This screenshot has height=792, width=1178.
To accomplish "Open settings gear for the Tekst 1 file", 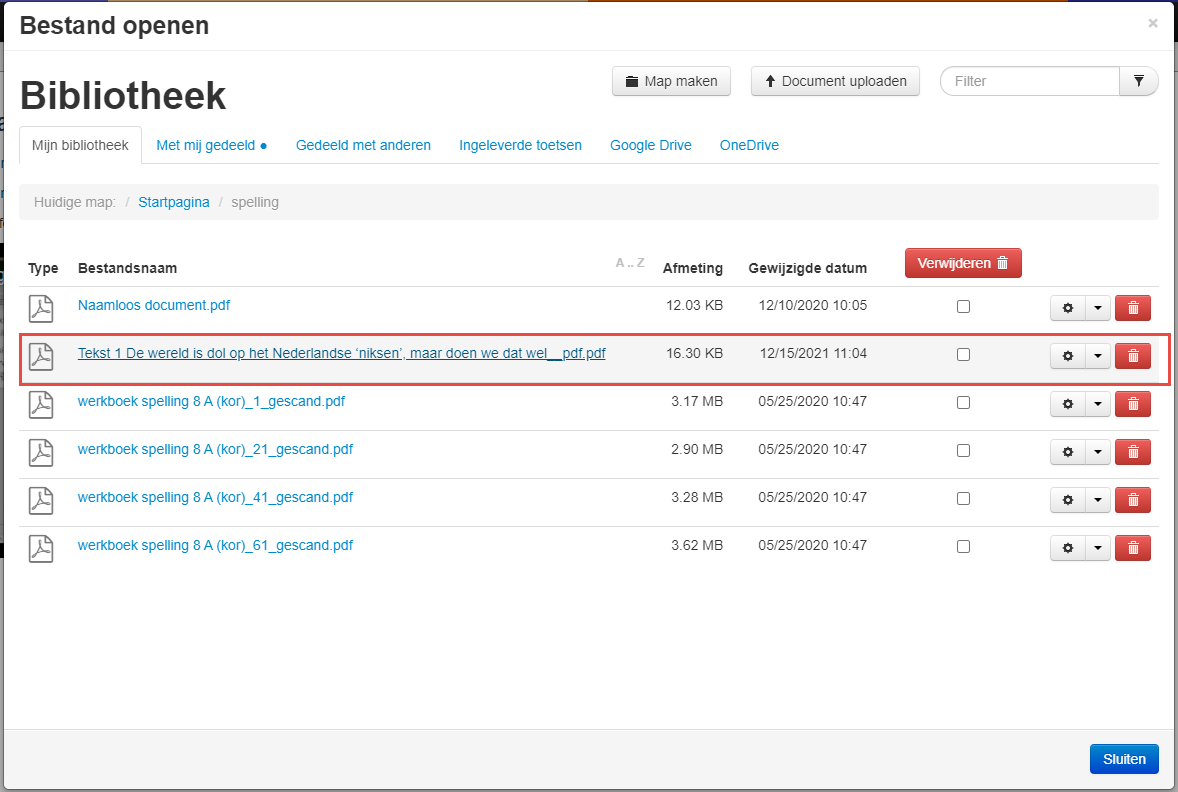I will pyautogui.click(x=1068, y=356).
